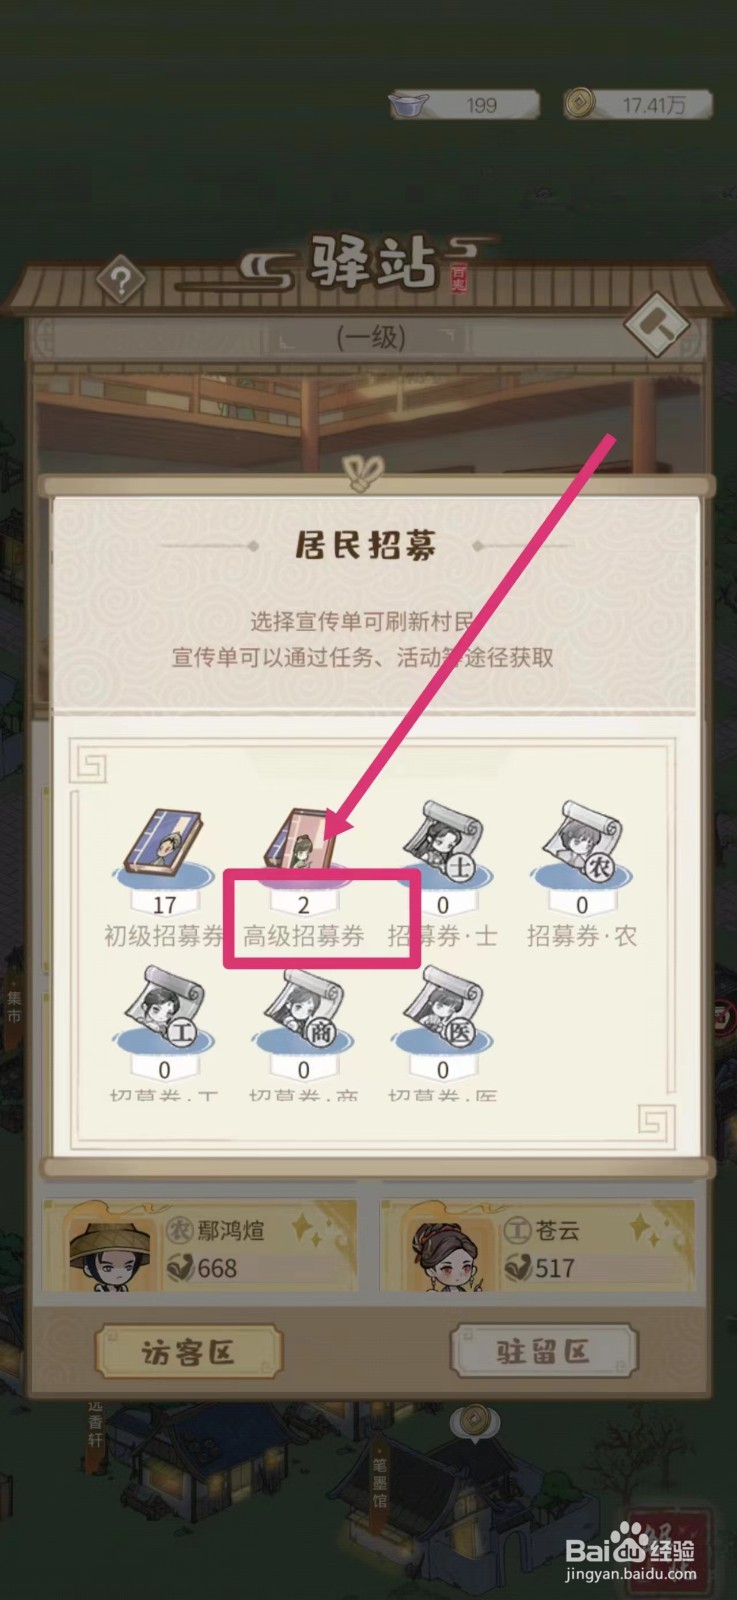Tap the hammer upgrade icon
The width and height of the screenshot is (737, 1600).
(657, 324)
